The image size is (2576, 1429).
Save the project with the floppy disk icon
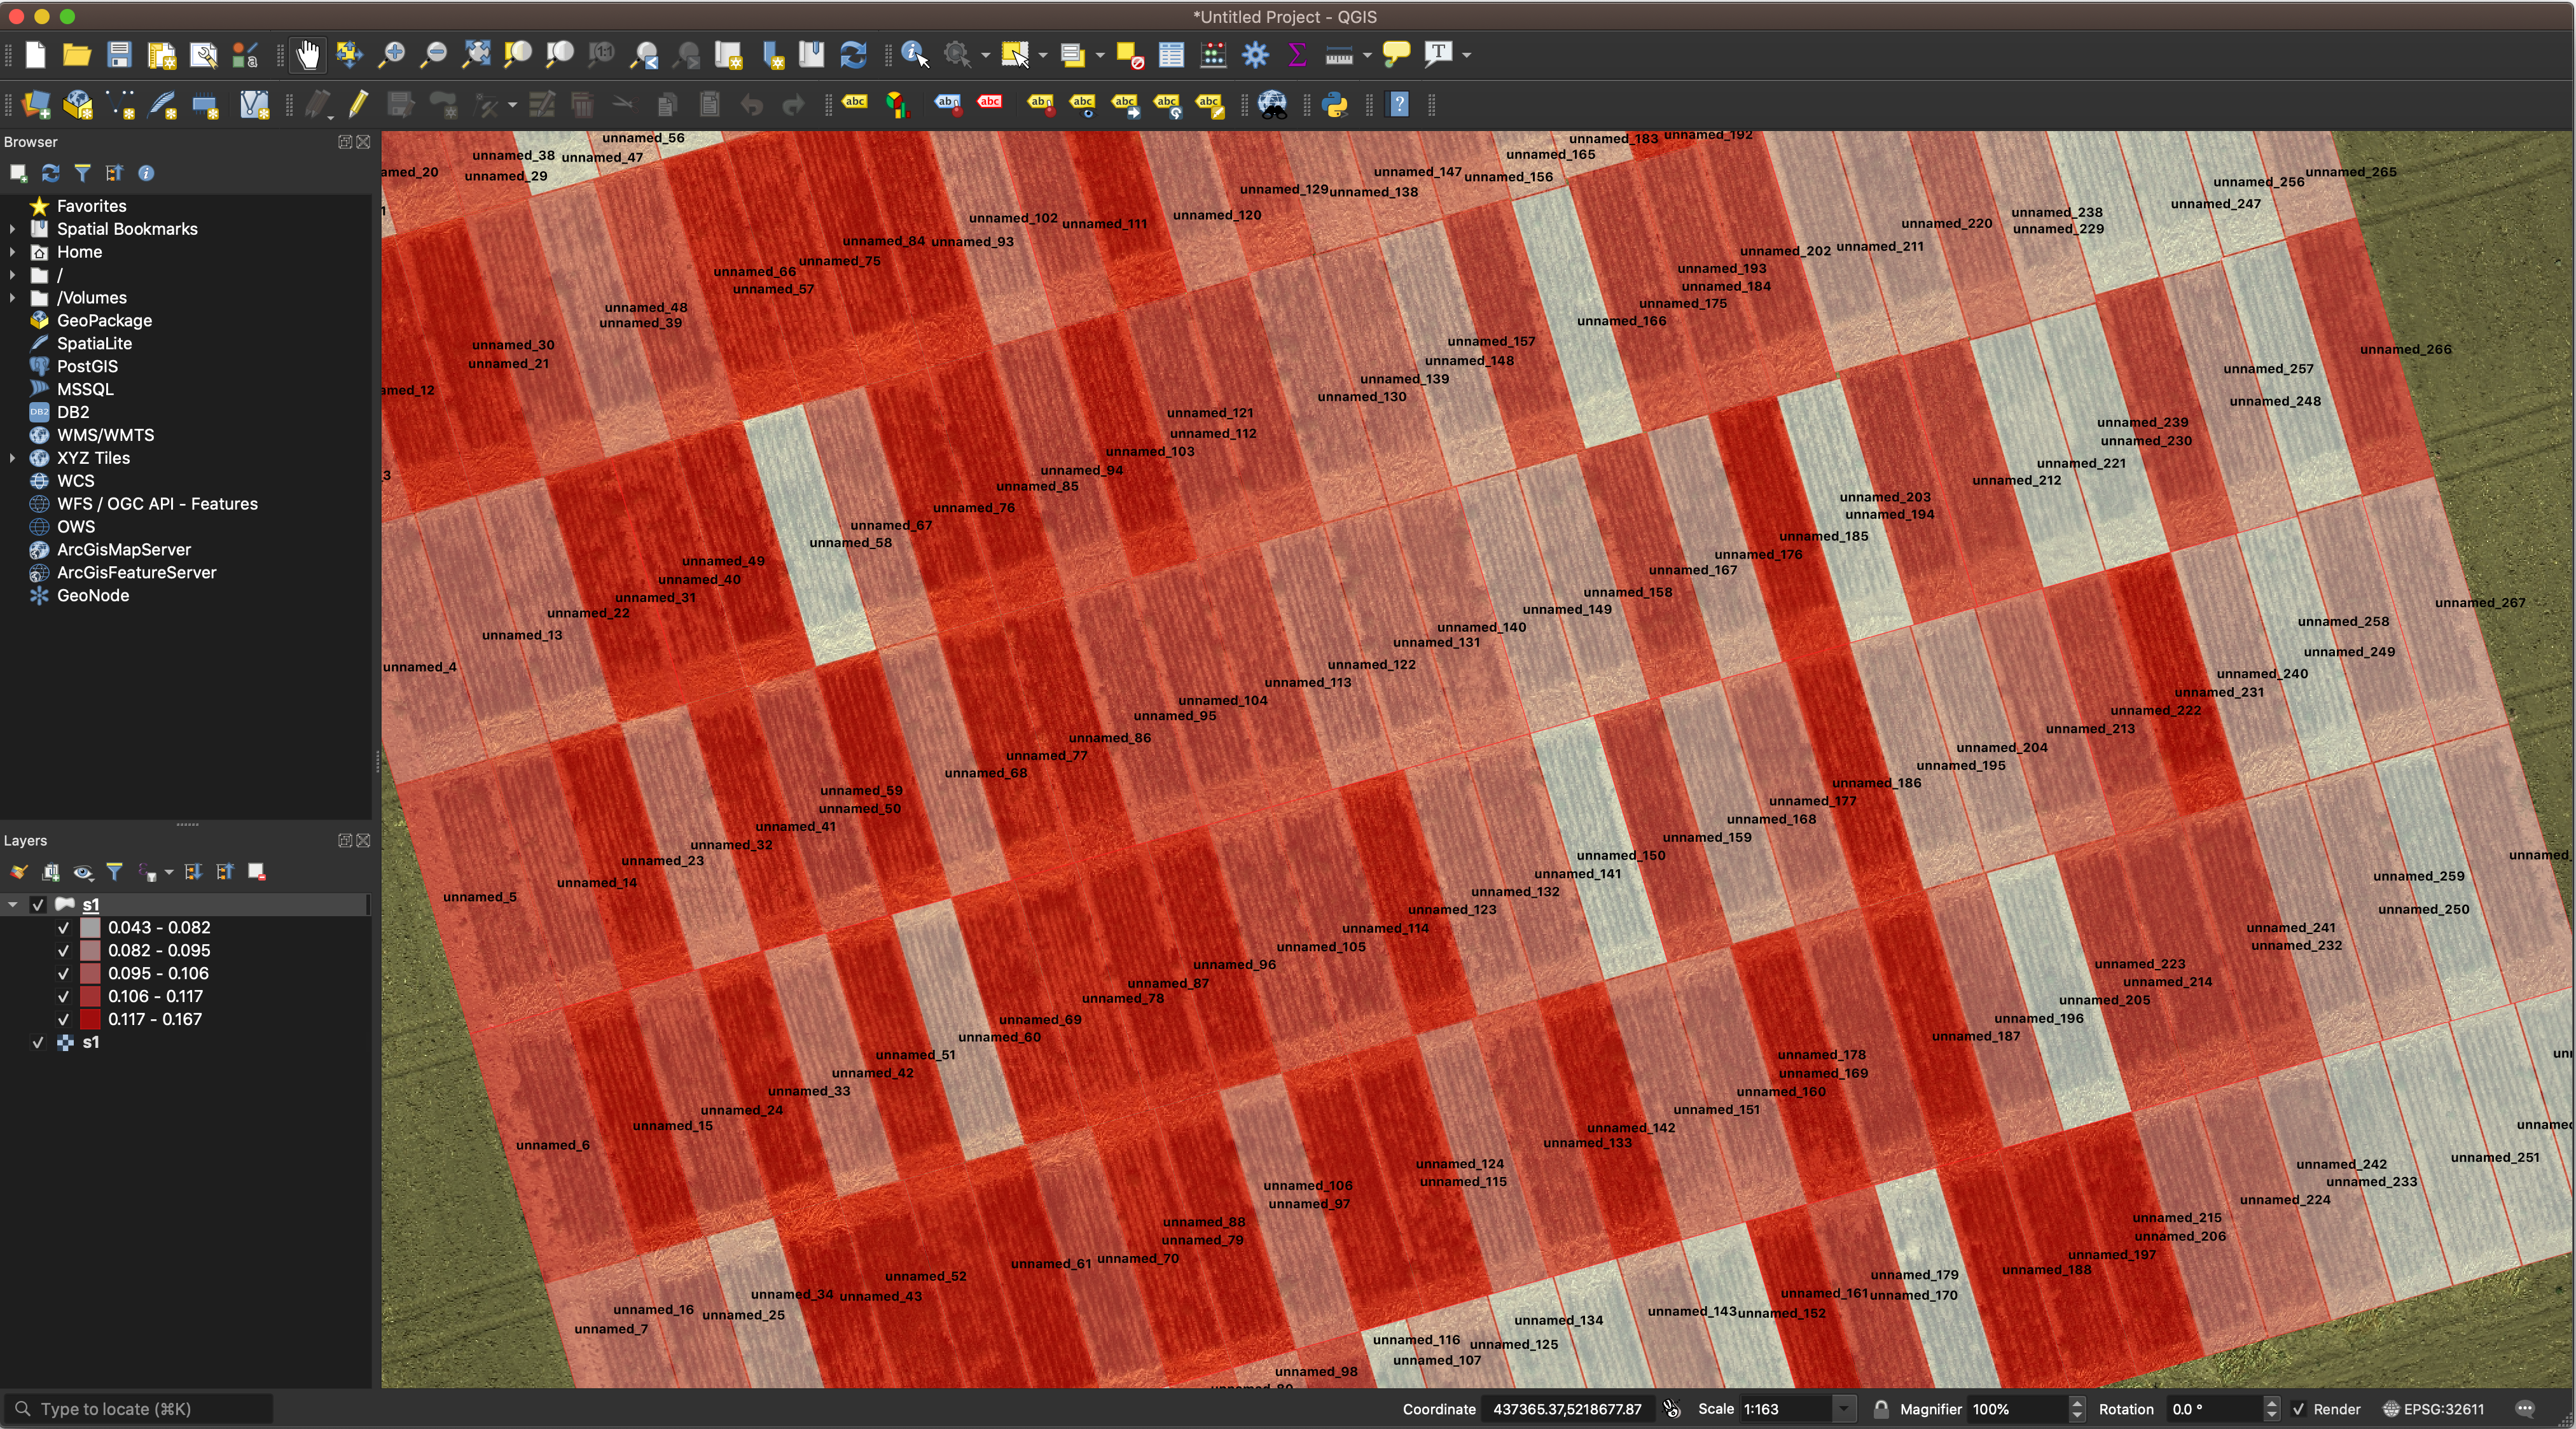(119, 54)
